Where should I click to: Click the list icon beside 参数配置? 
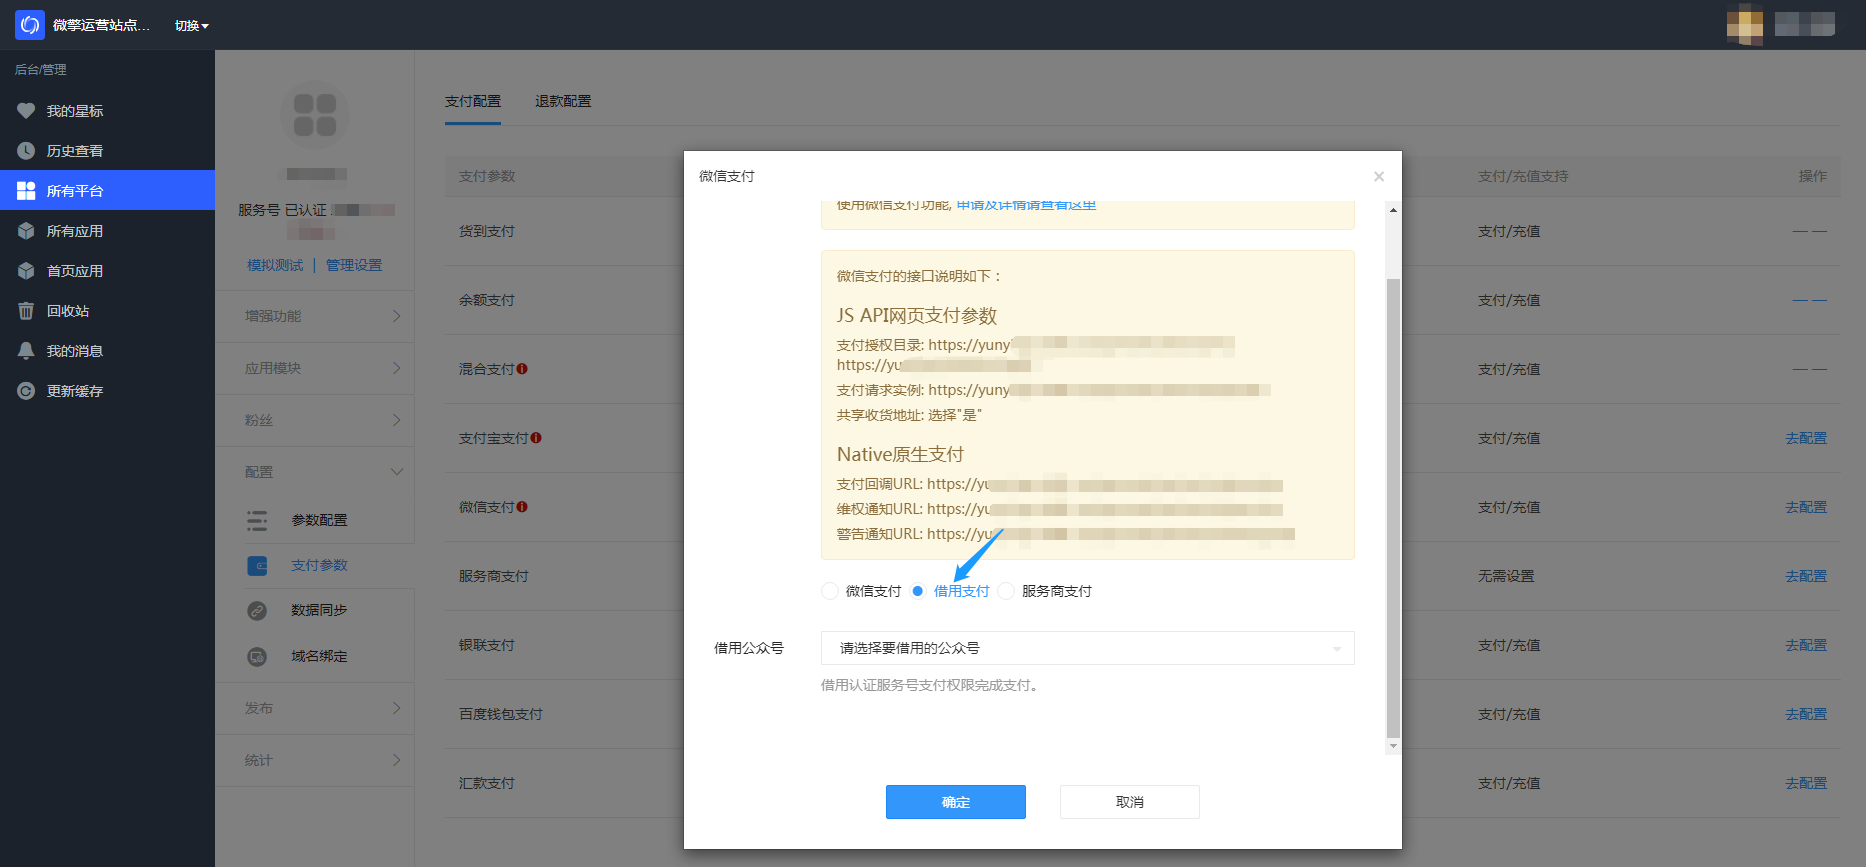pyautogui.click(x=257, y=520)
